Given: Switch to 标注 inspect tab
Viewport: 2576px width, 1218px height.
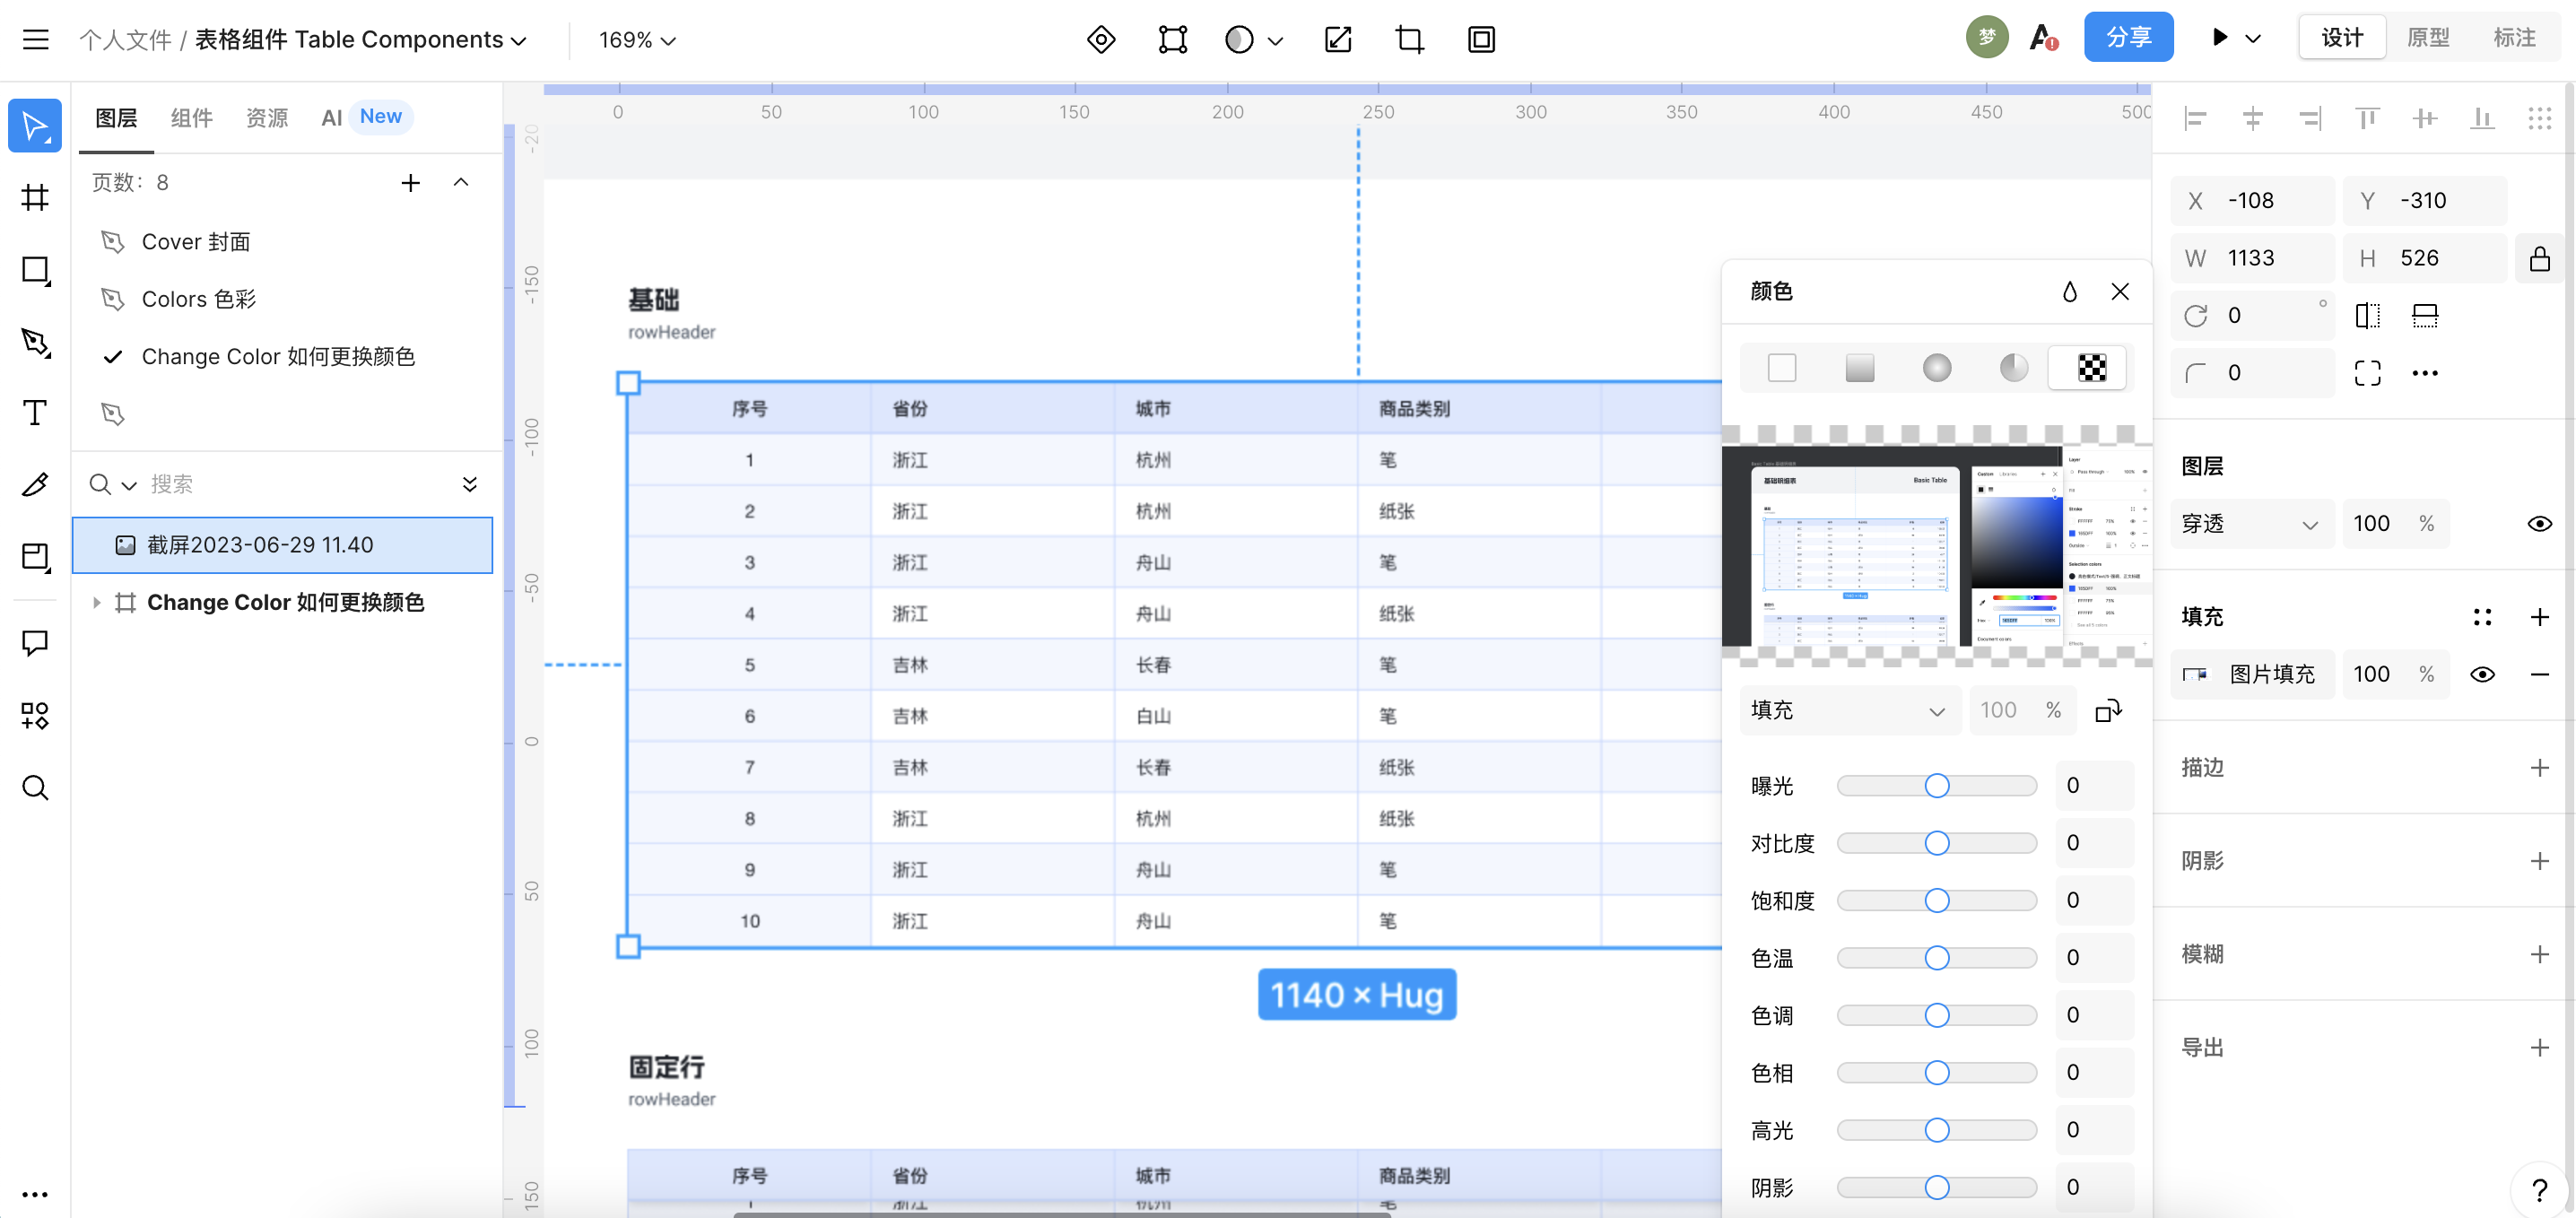Looking at the screenshot, I should click(x=2514, y=39).
